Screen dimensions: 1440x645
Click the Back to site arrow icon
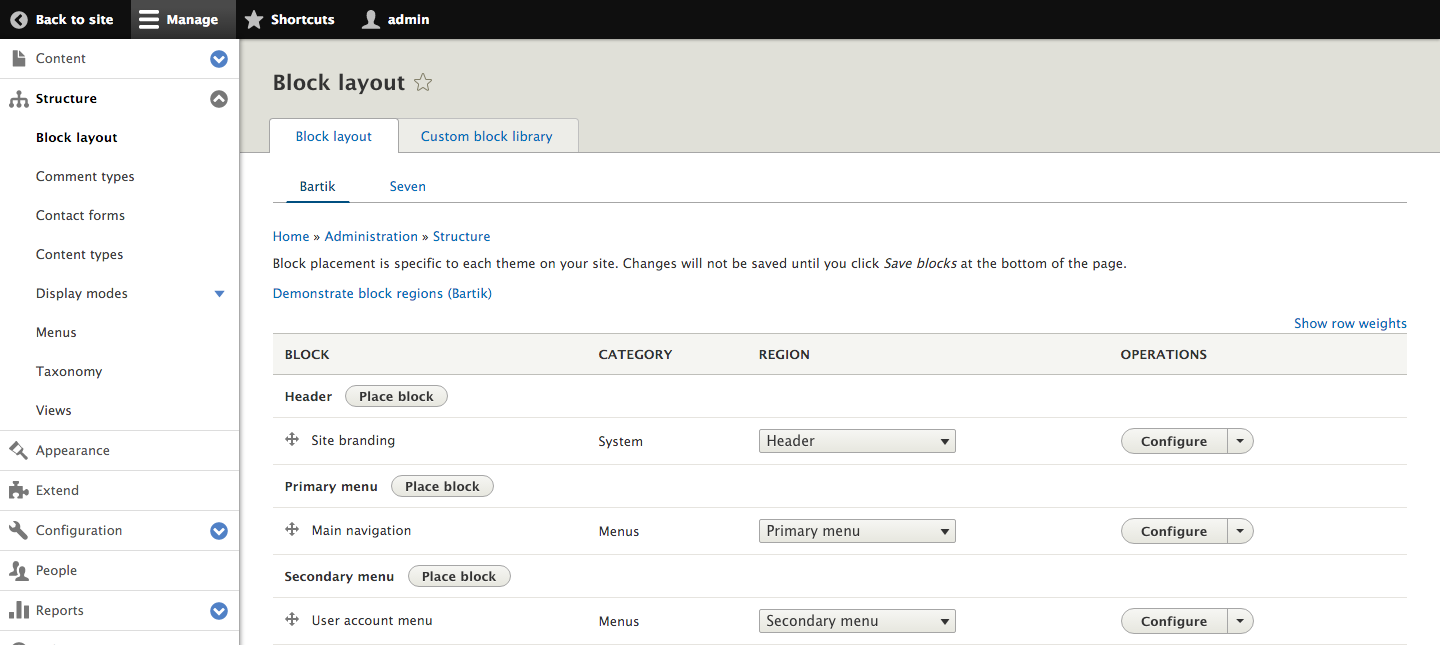coord(19,19)
